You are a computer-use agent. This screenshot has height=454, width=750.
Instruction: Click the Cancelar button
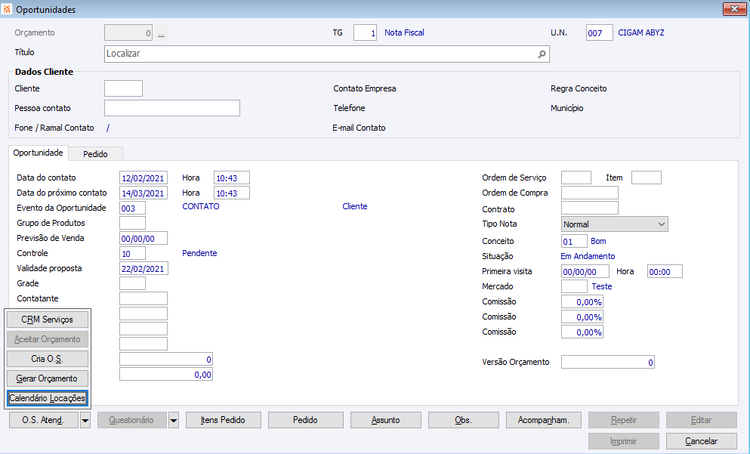pos(701,441)
